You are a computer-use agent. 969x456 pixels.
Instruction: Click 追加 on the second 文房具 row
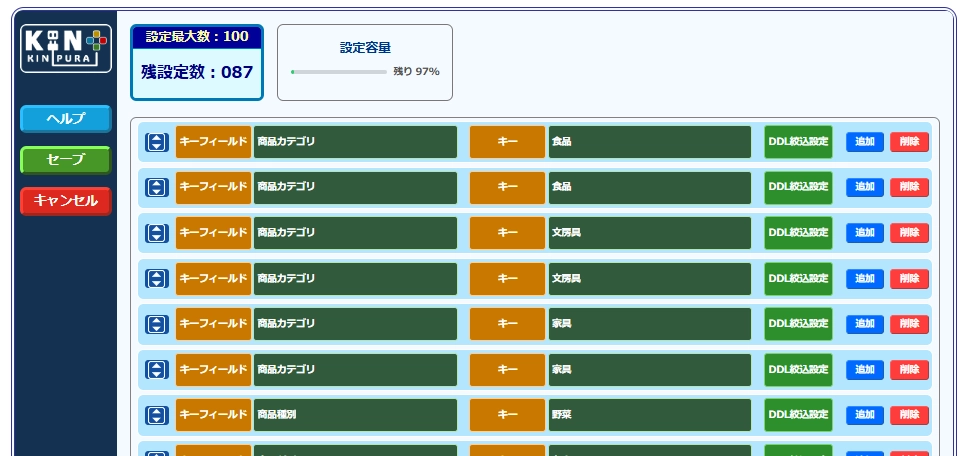pos(865,279)
